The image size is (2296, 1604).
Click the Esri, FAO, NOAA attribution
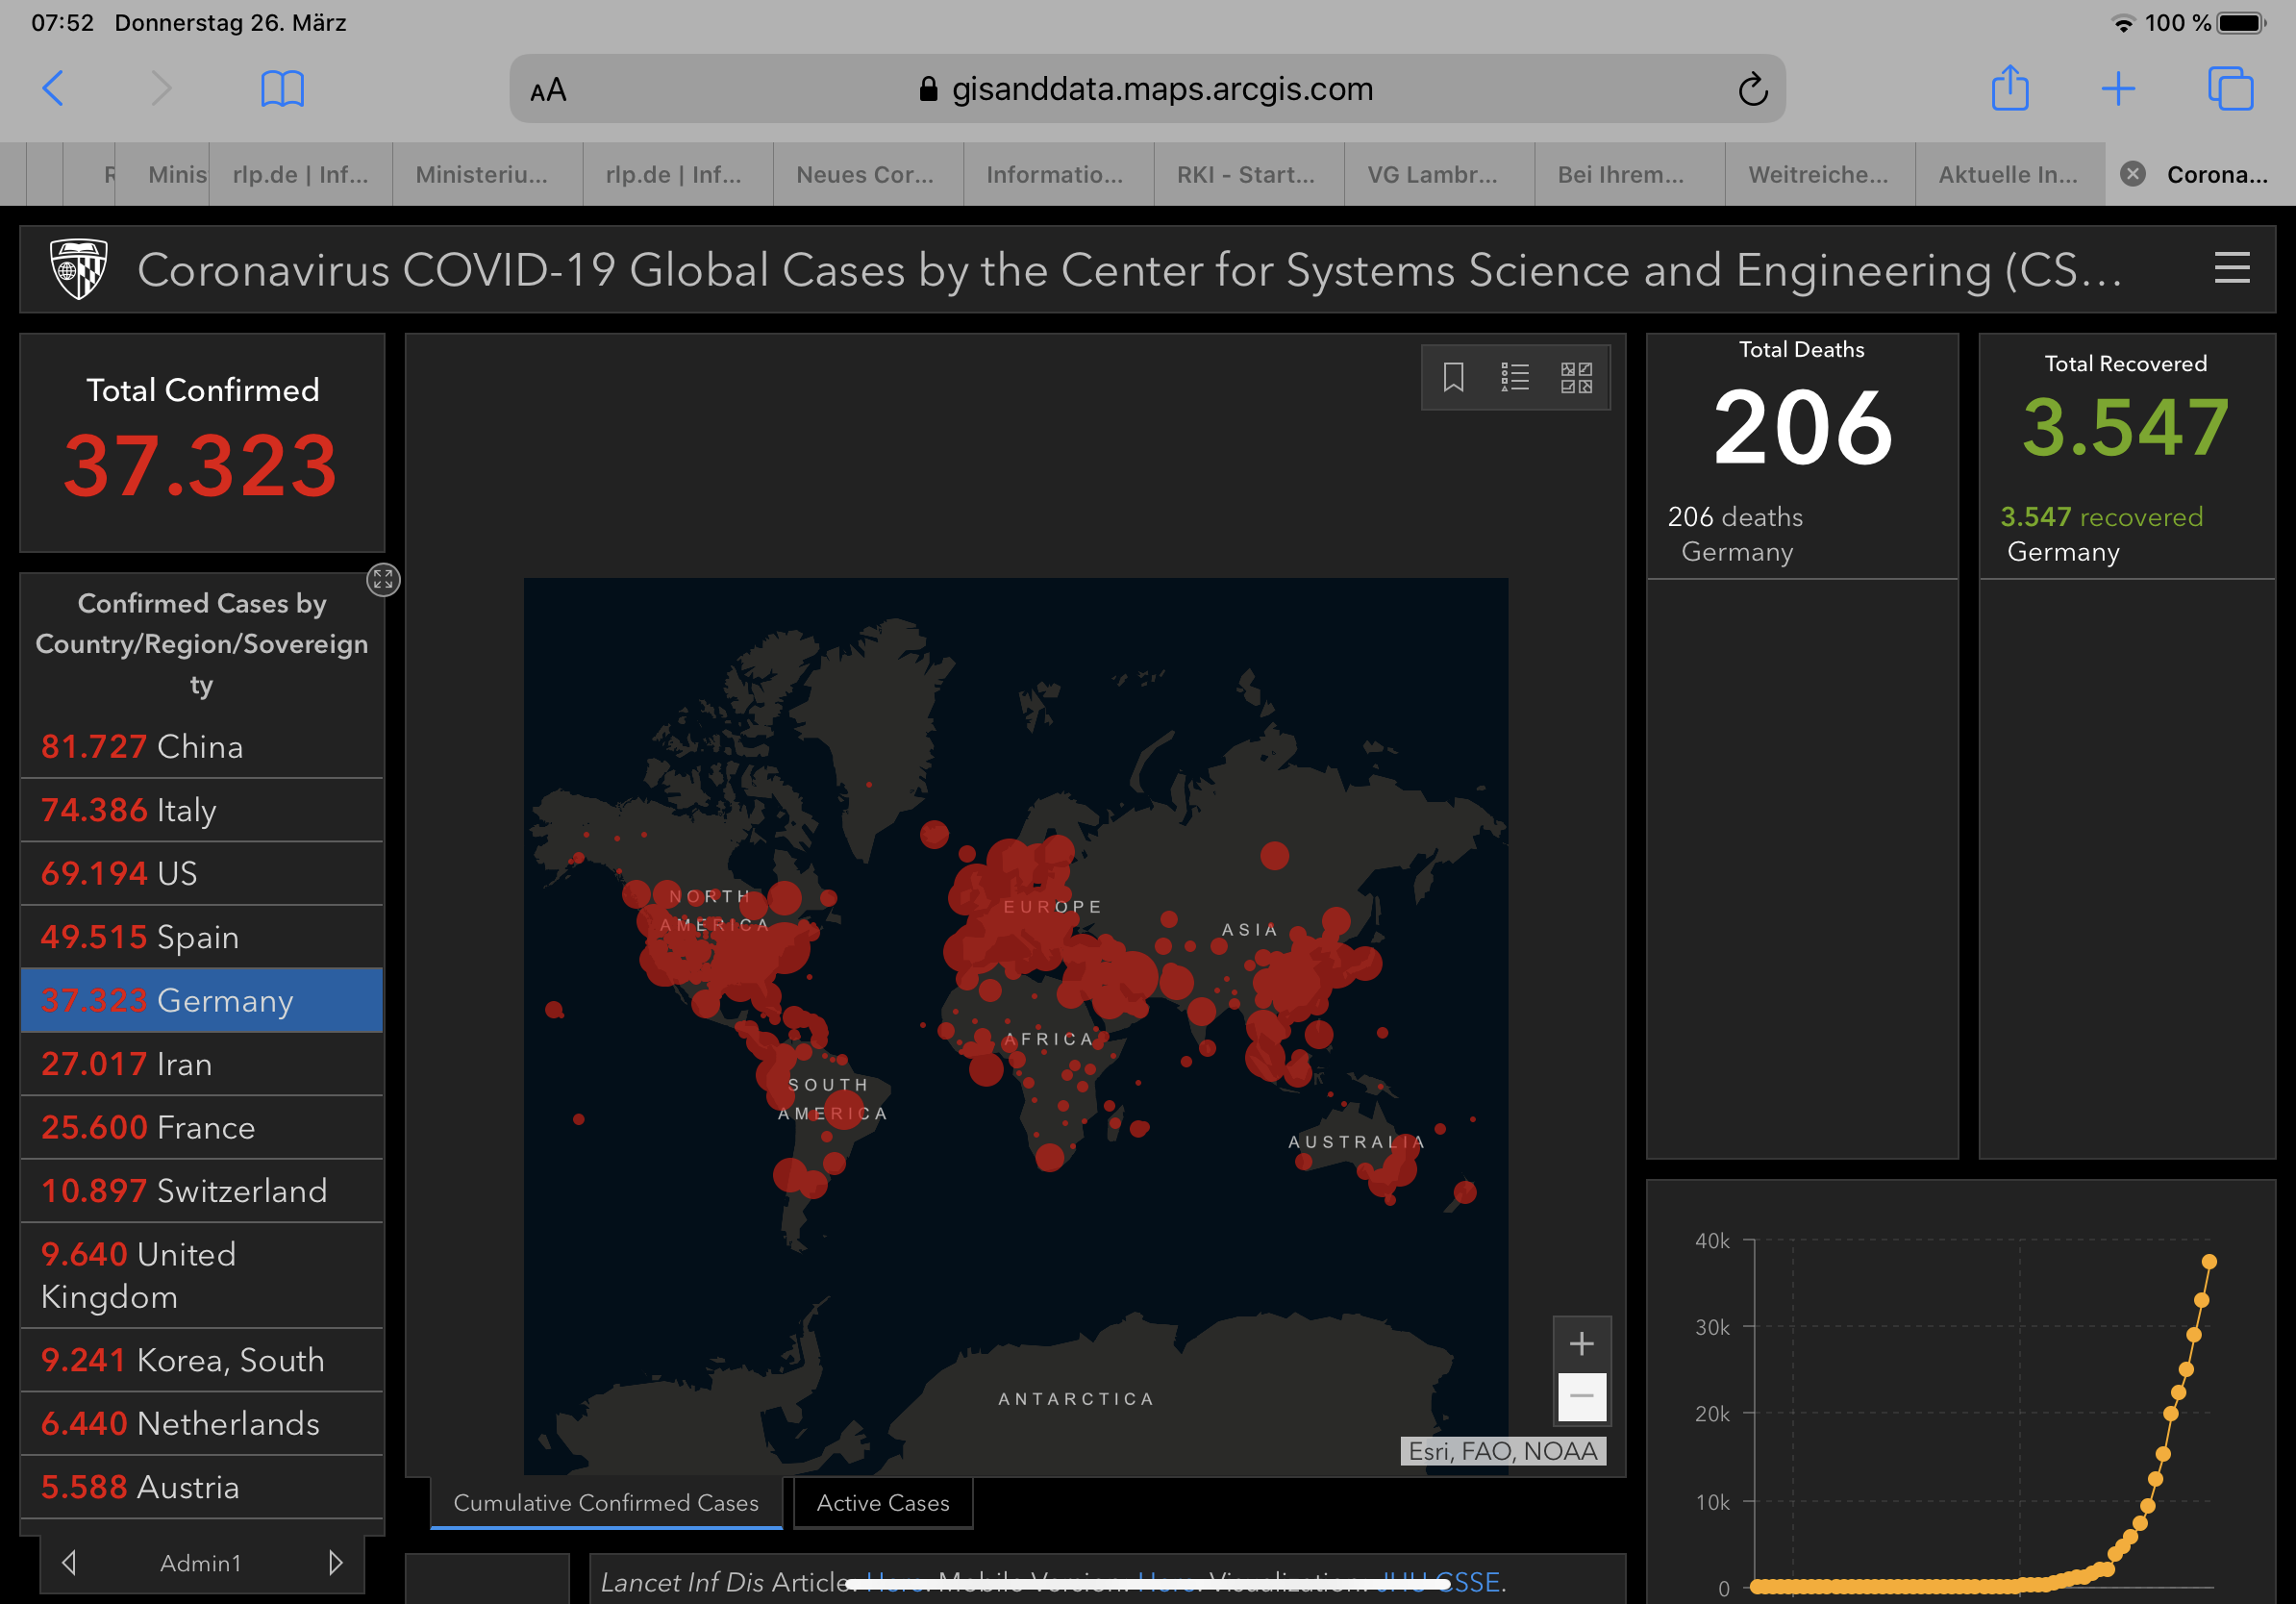[1503, 1451]
